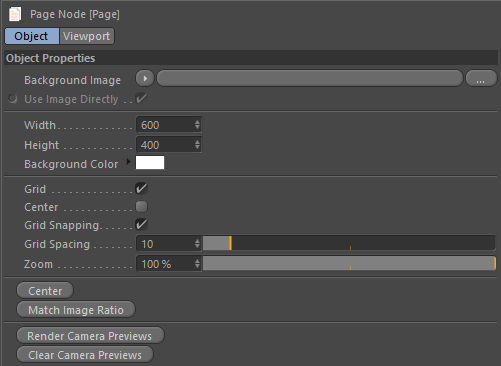Enable the Center checkbox
The width and height of the screenshot is (501, 366).
[x=141, y=207]
